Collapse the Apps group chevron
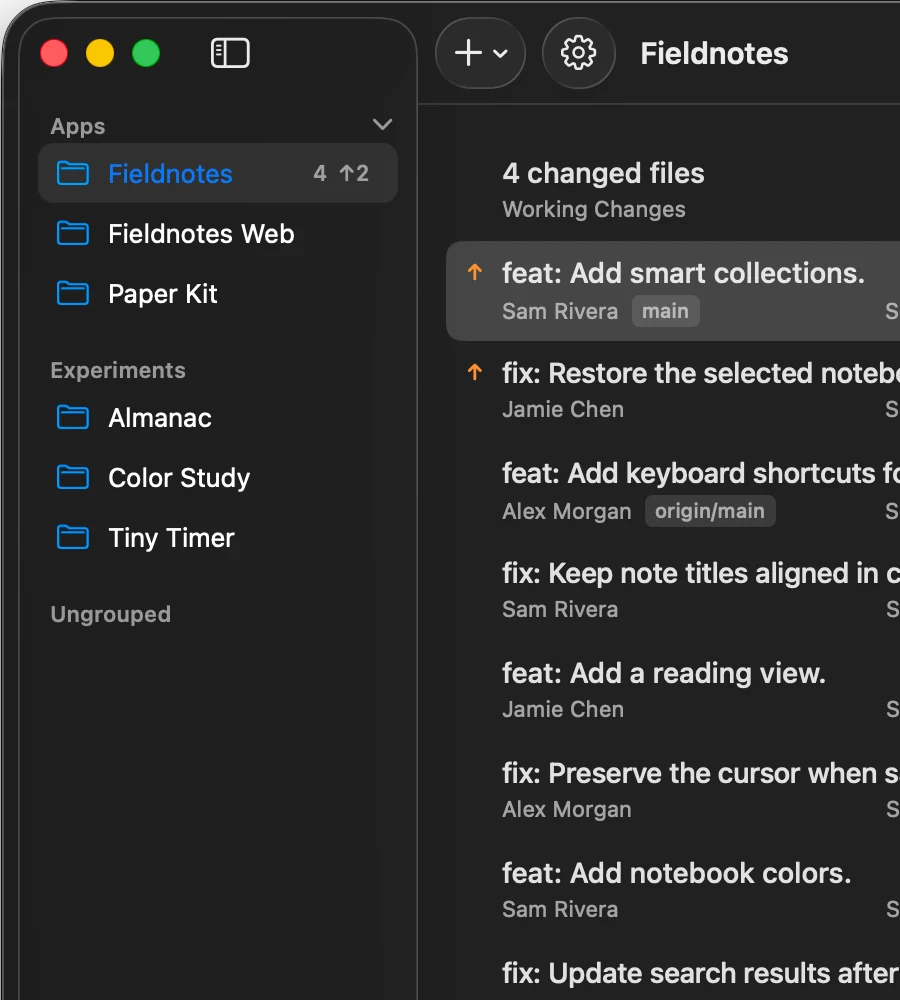The image size is (900, 1000). coord(382,124)
